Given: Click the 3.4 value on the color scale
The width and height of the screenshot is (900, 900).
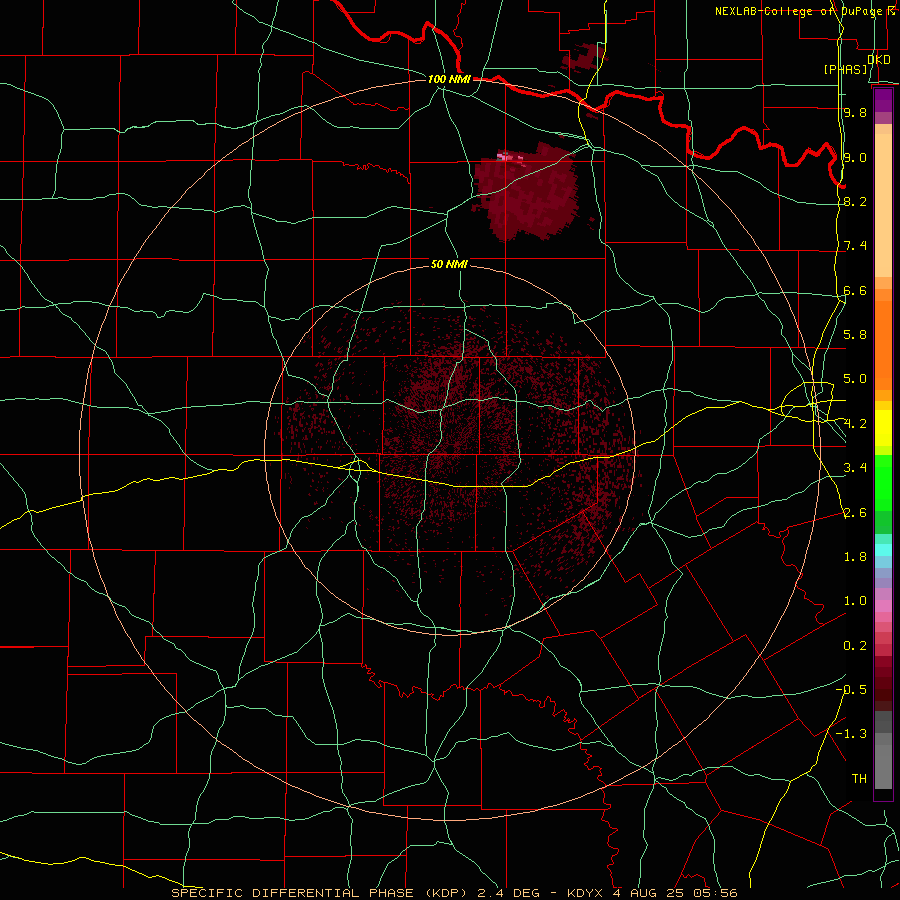Looking at the screenshot, I should pos(855,468).
